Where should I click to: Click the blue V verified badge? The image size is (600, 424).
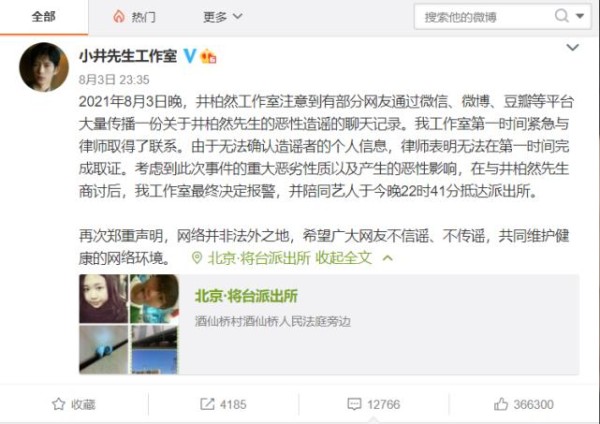190,56
